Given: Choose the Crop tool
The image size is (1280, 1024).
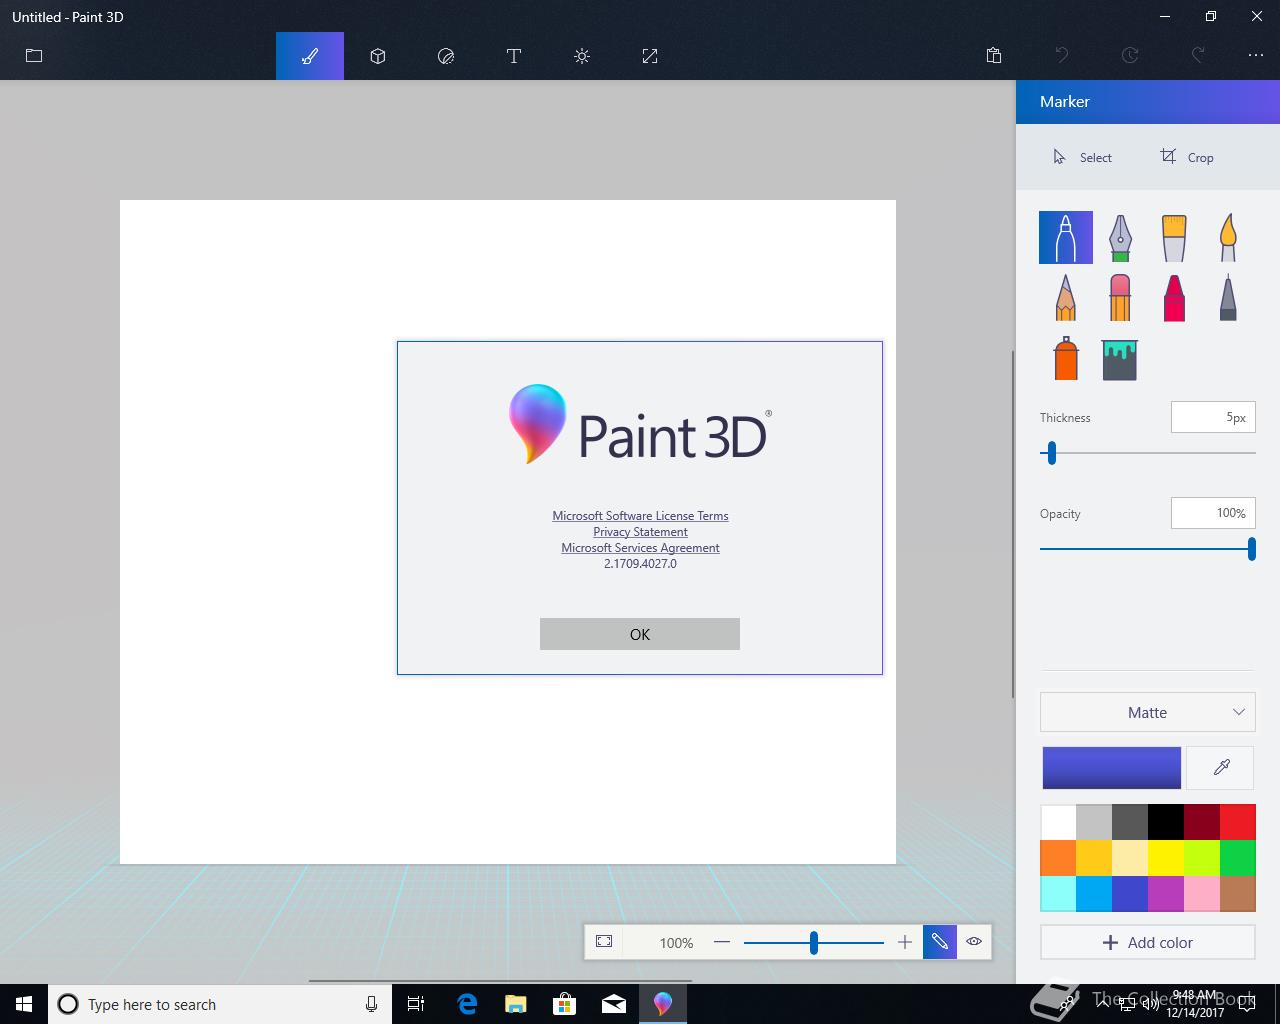Looking at the screenshot, I should [1187, 157].
